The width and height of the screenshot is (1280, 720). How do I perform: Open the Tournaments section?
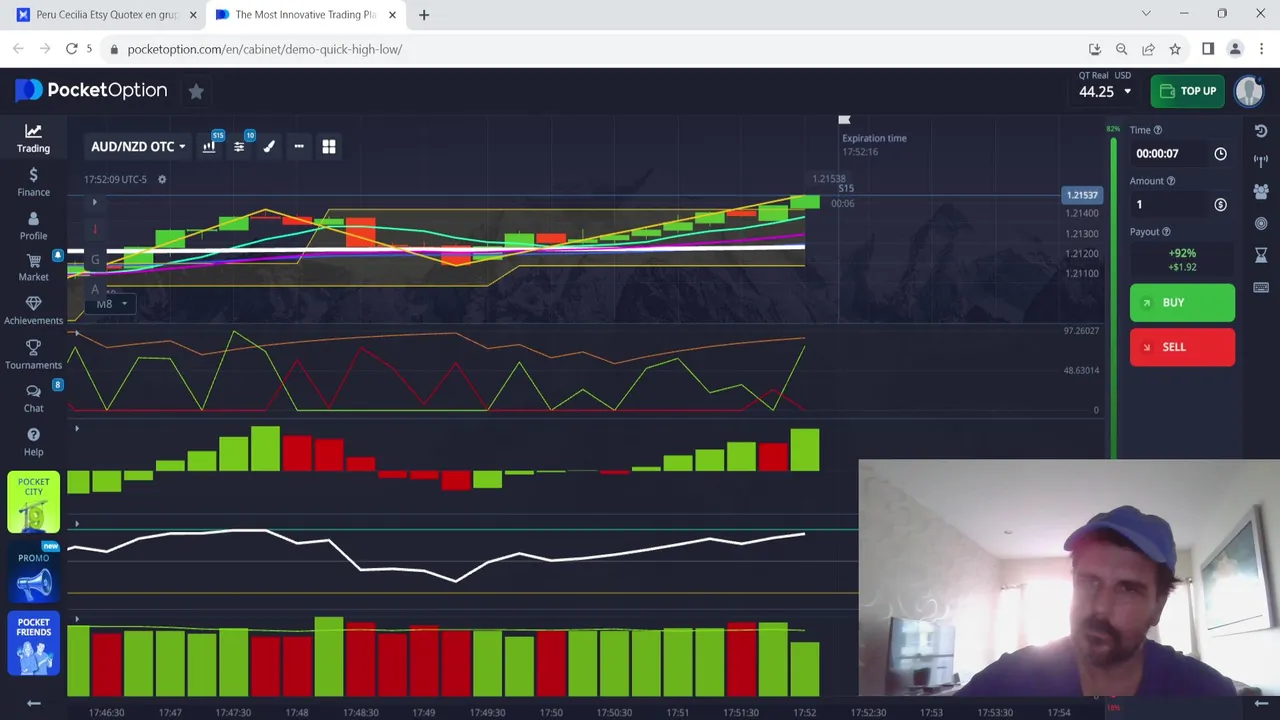click(33, 355)
